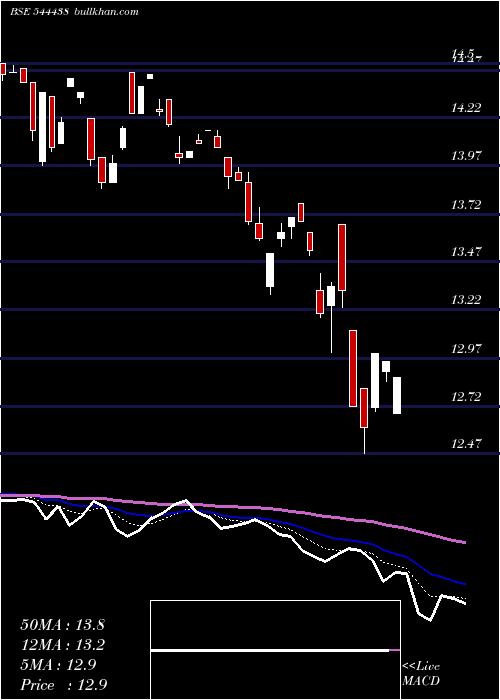The width and height of the screenshot is (500, 700).
Task: Click the BSE 544488 bullkhan.com title text
Action: click(x=74, y=12)
